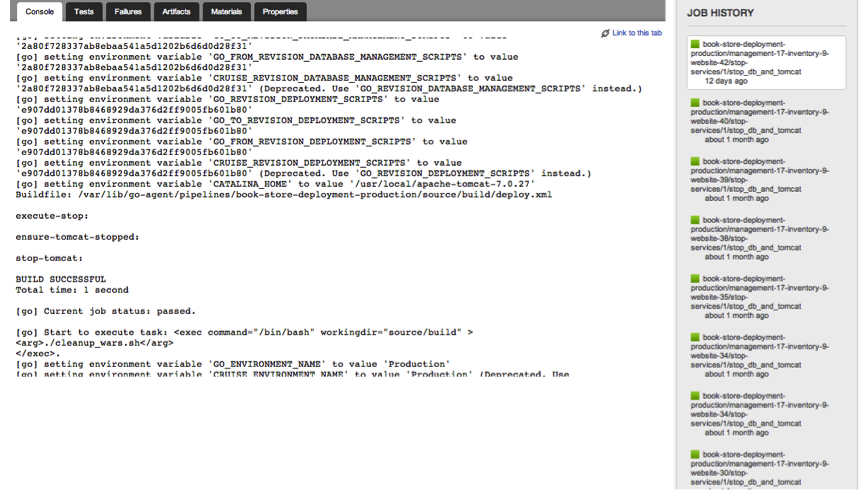Click green status icon for website-38 job
The width and height of the screenshot is (865, 490).
694,220
